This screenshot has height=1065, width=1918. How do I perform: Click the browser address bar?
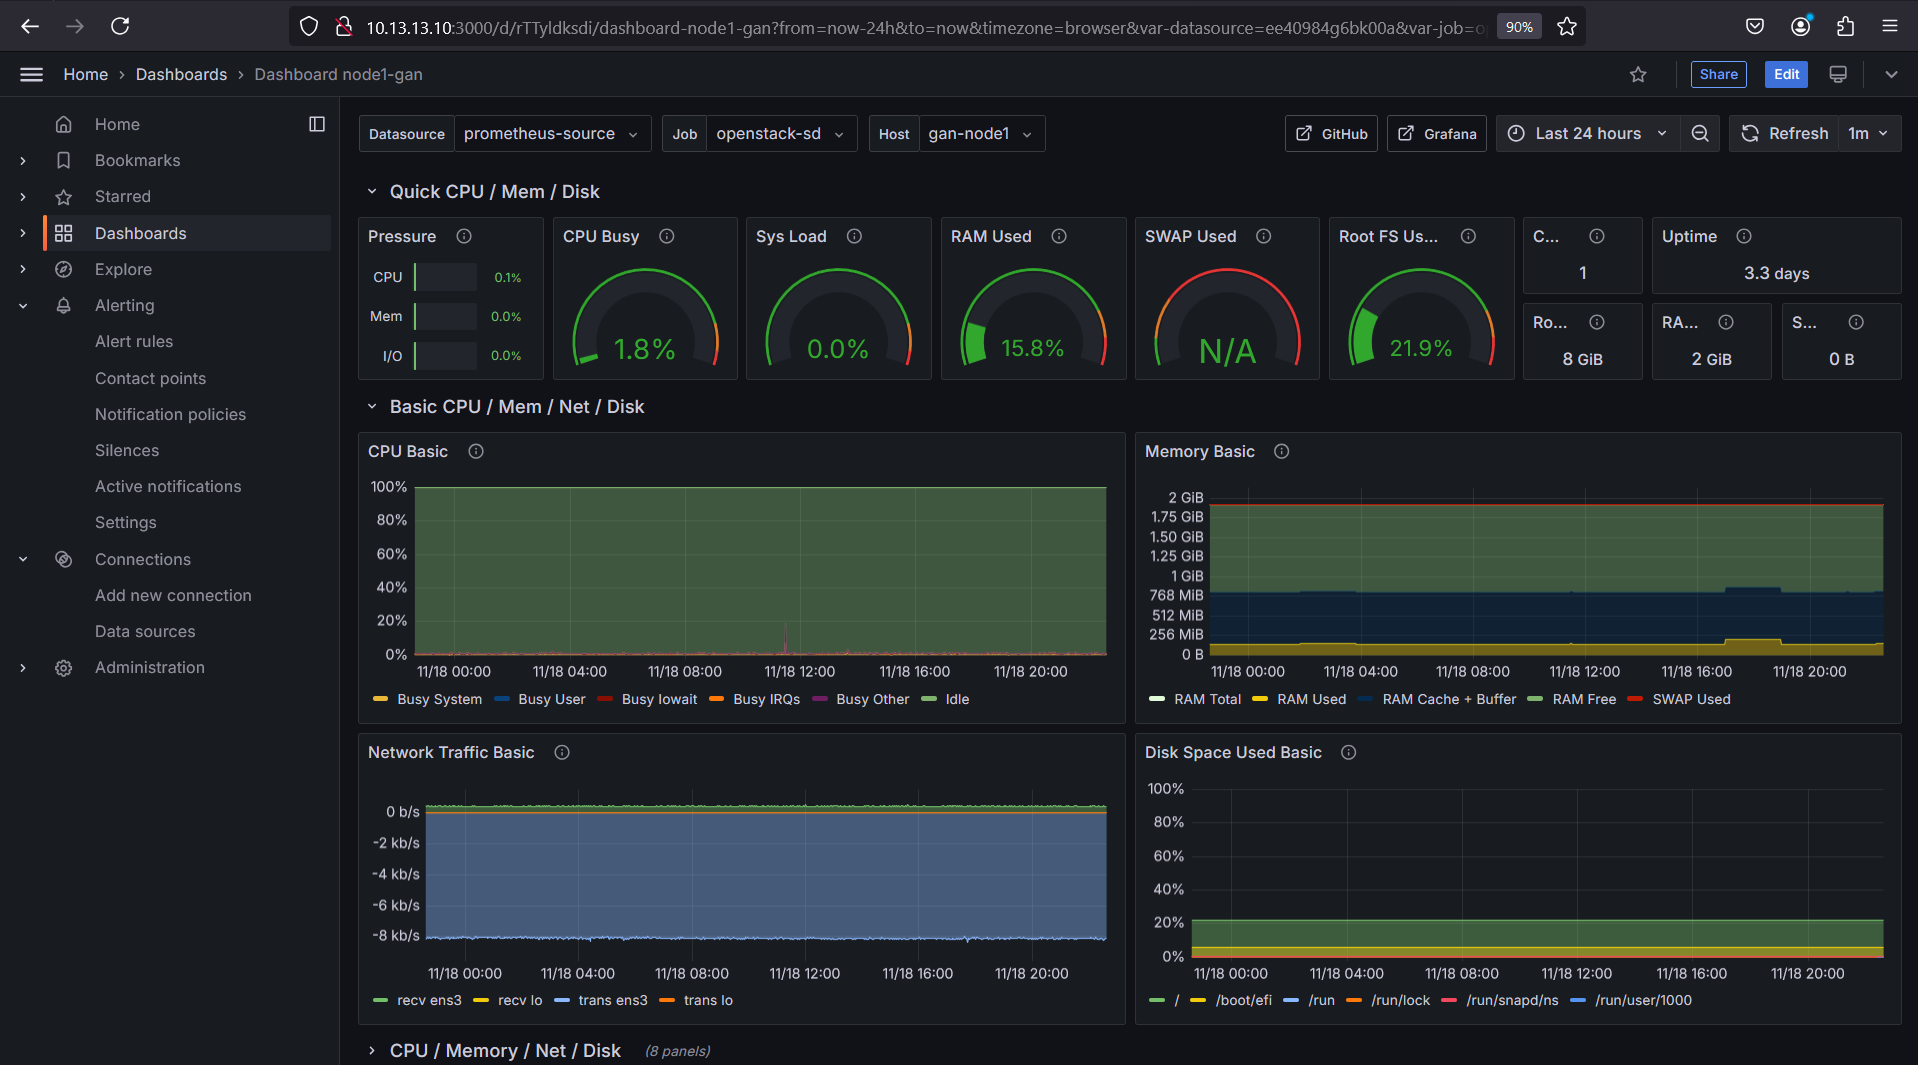(x=800, y=26)
